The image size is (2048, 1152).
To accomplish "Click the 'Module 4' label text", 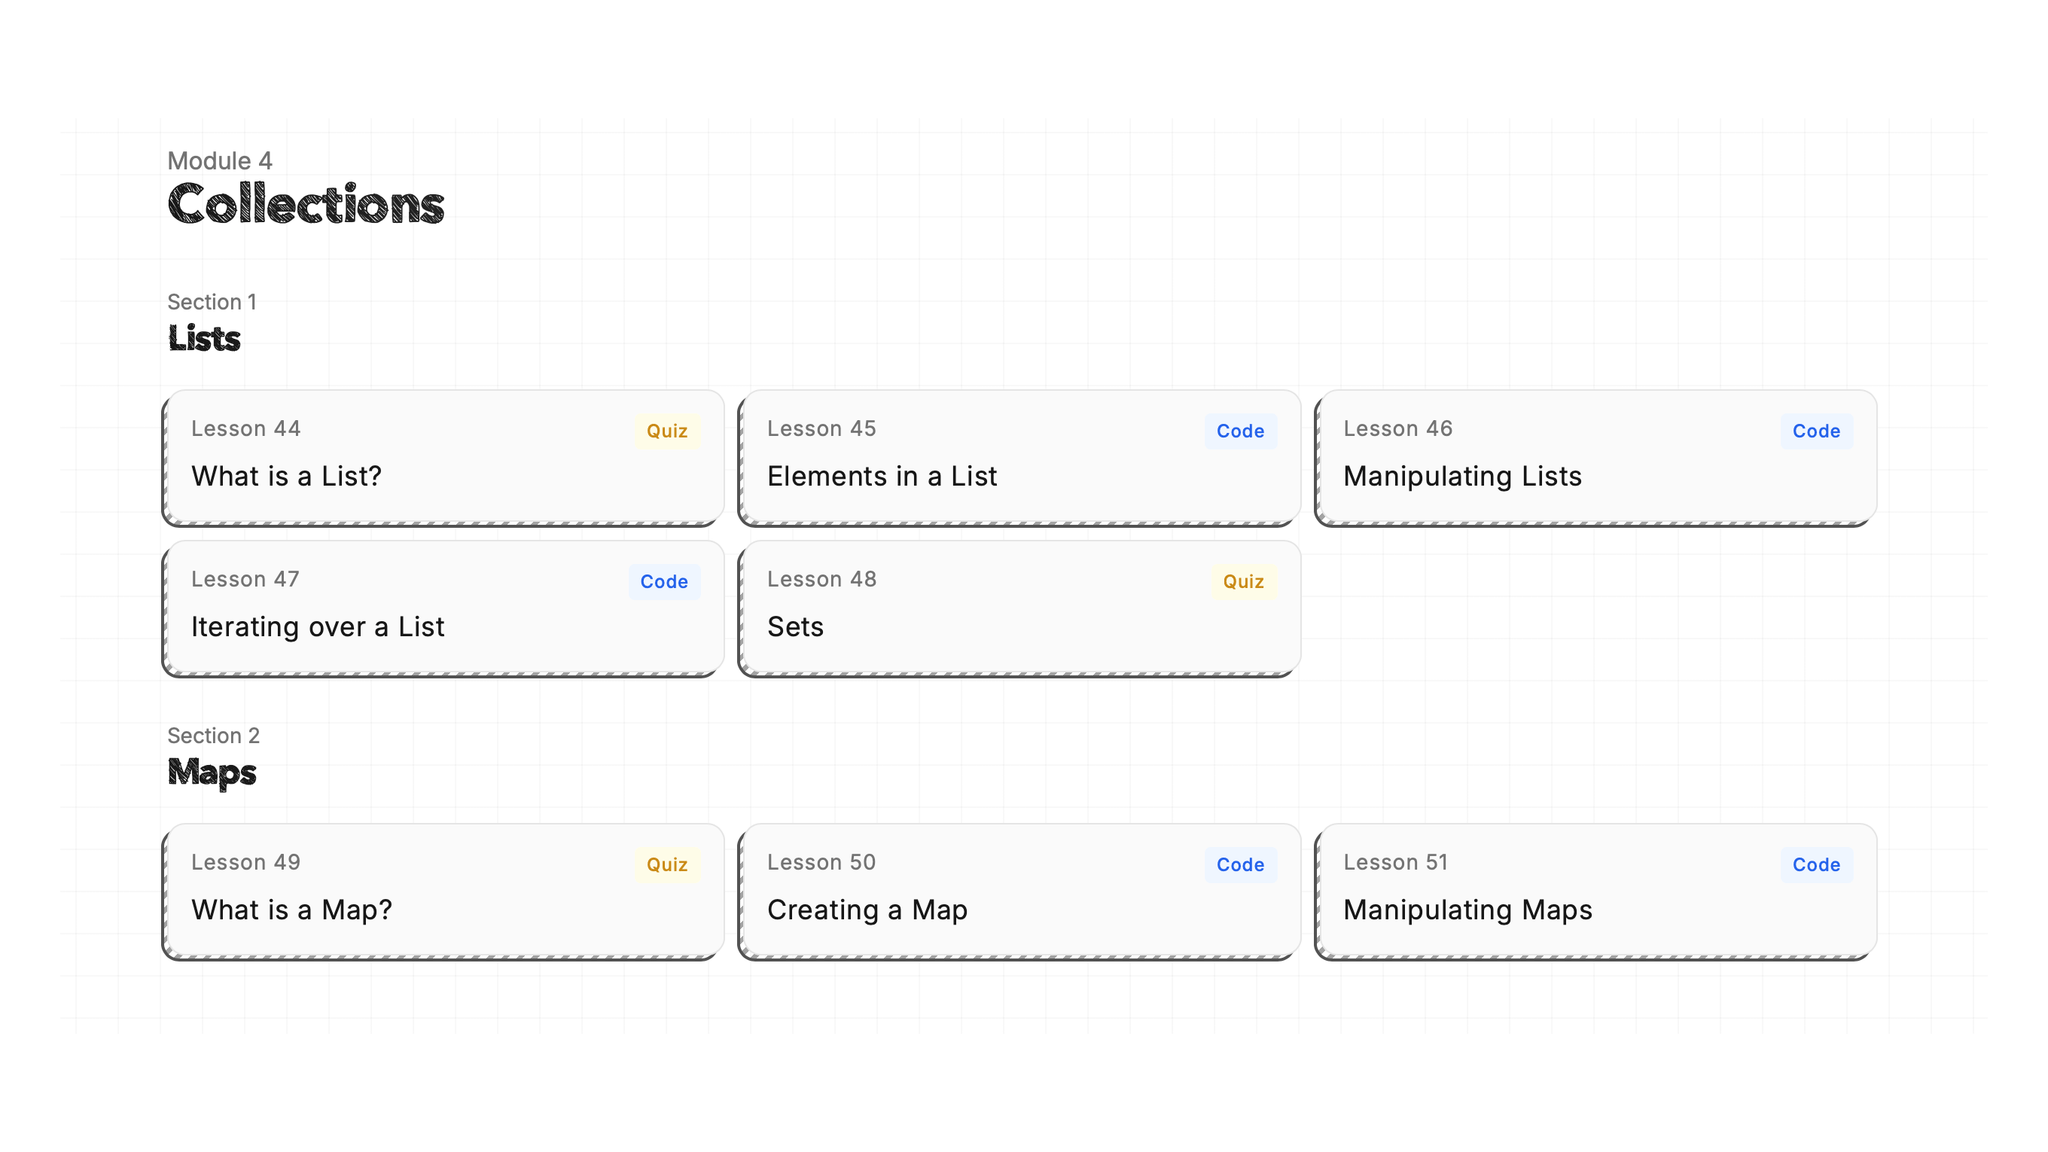I will click(x=220, y=161).
